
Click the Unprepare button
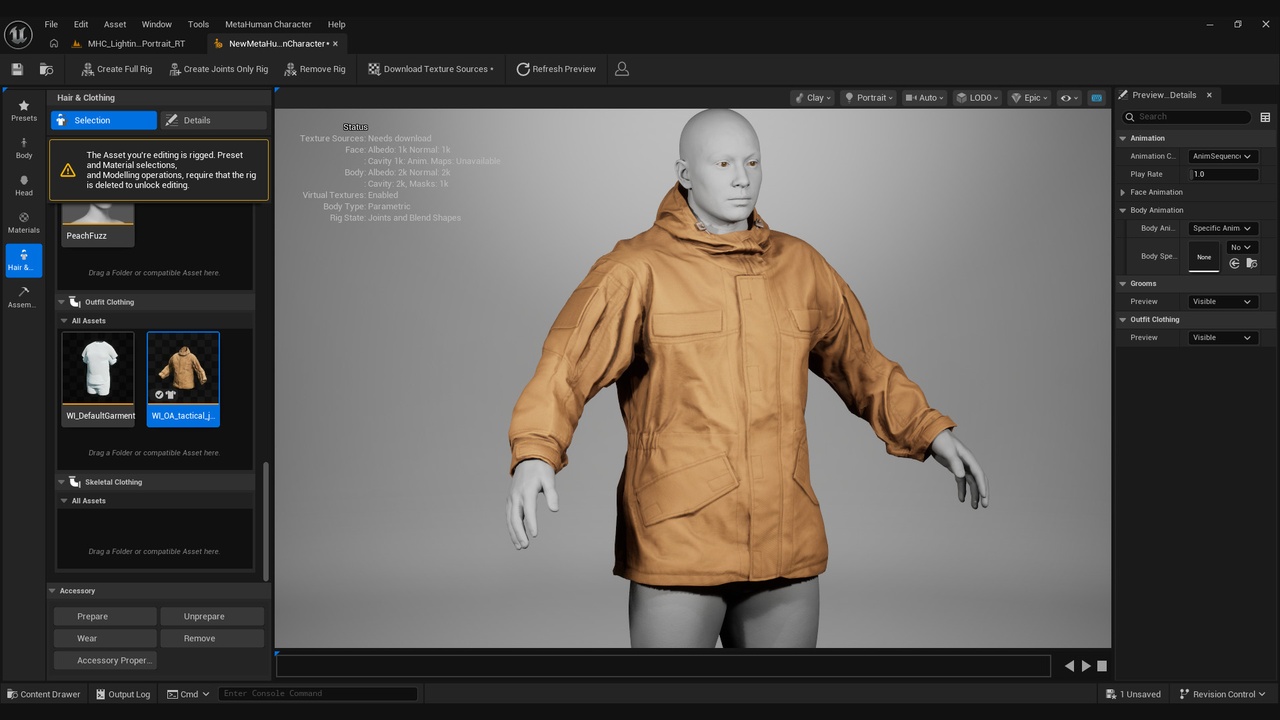click(211, 616)
